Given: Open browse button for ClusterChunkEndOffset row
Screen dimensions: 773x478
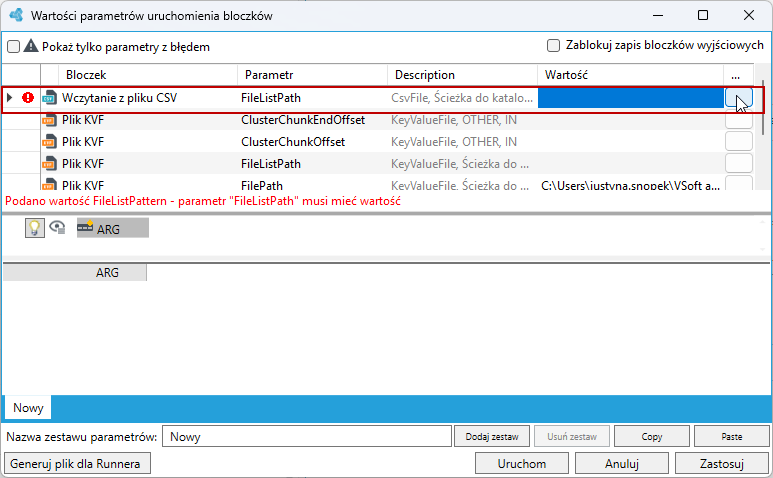Looking at the screenshot, I should point(738,120).
